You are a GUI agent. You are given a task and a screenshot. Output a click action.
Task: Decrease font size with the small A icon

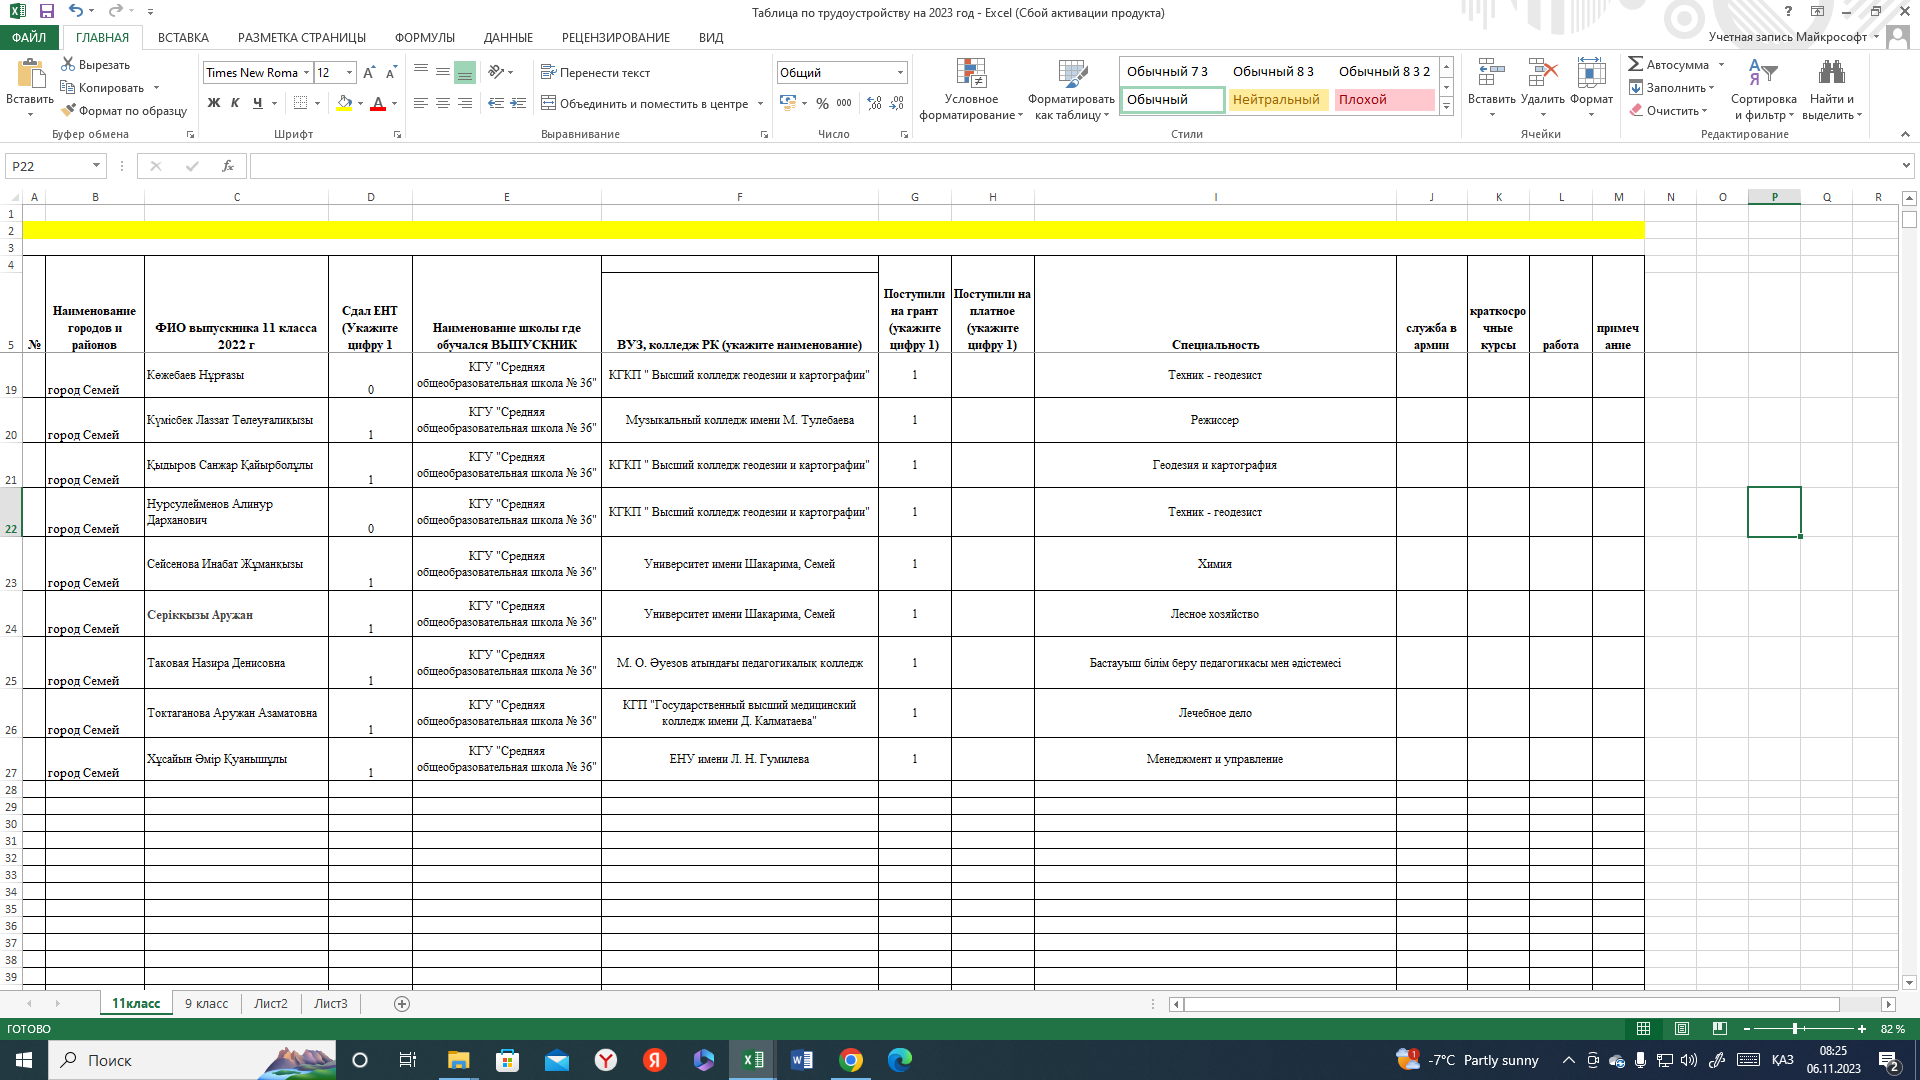pos(391,73)
